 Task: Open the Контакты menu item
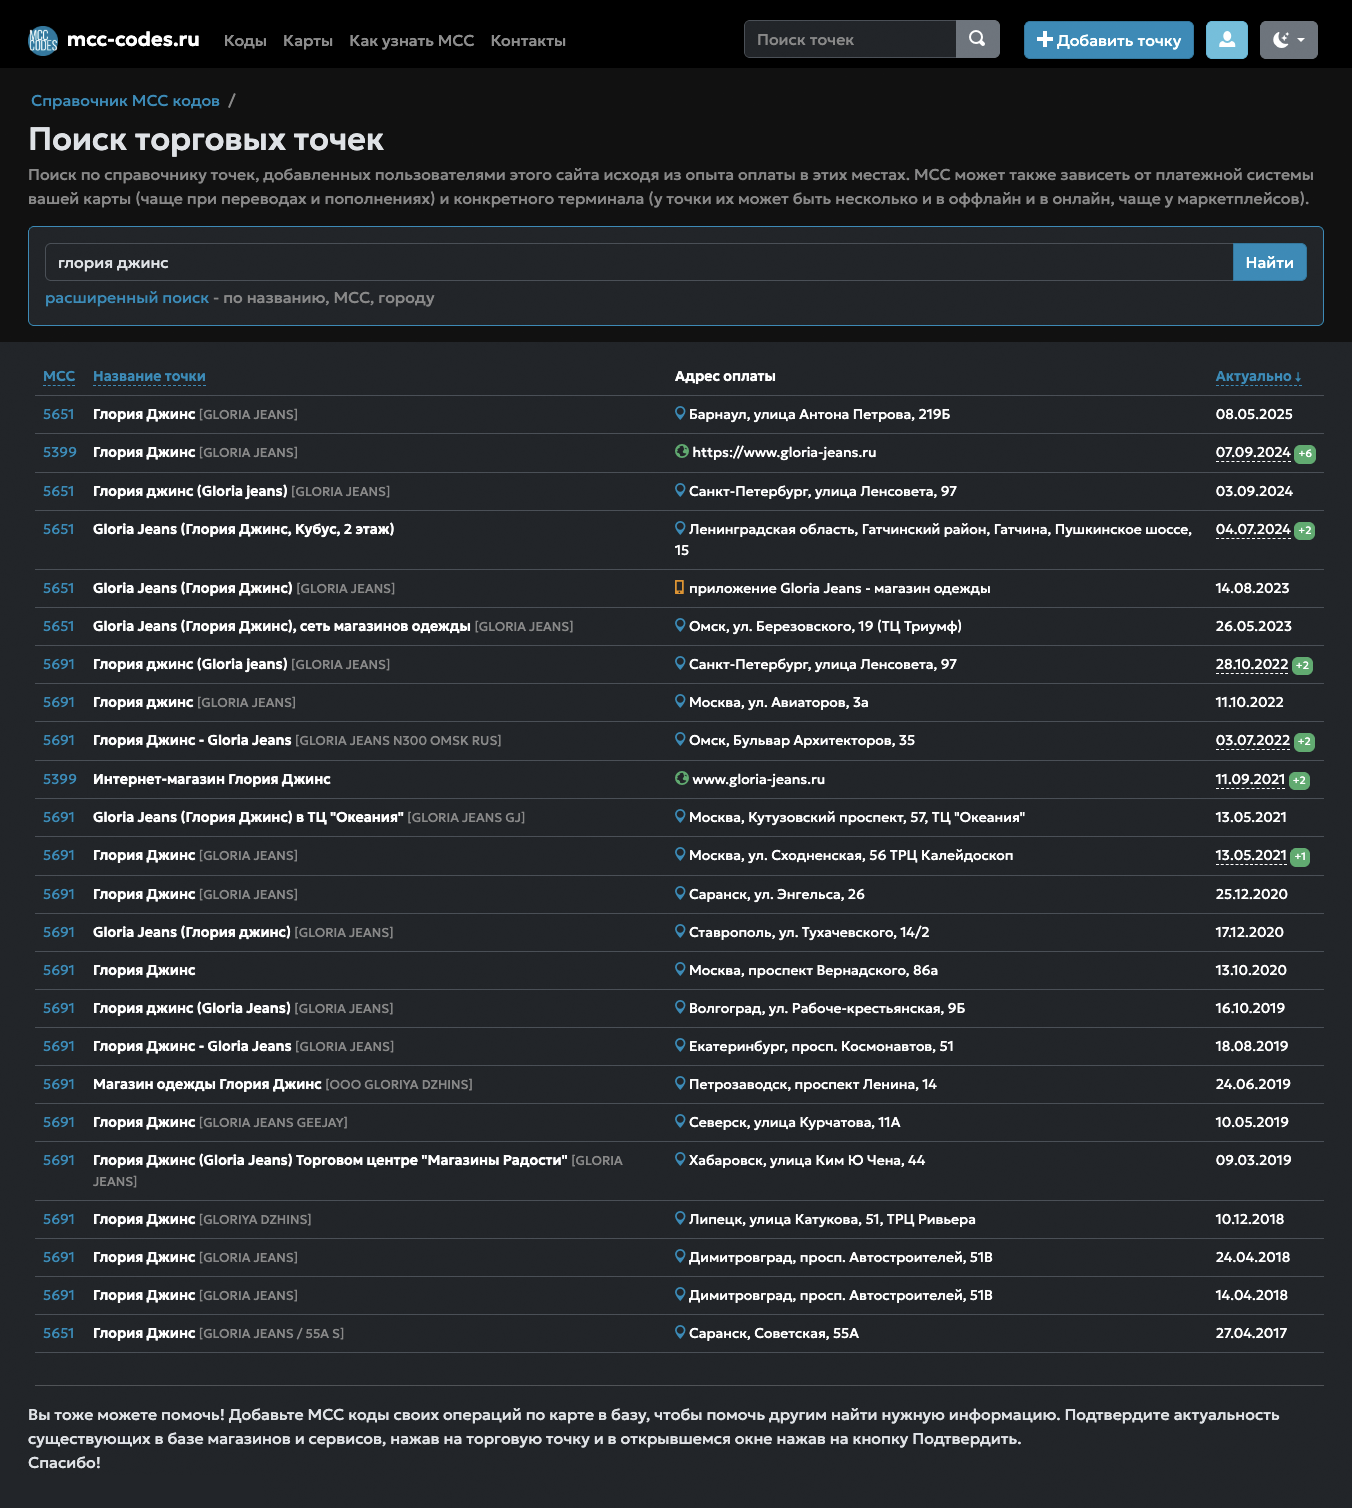[528, 41]
